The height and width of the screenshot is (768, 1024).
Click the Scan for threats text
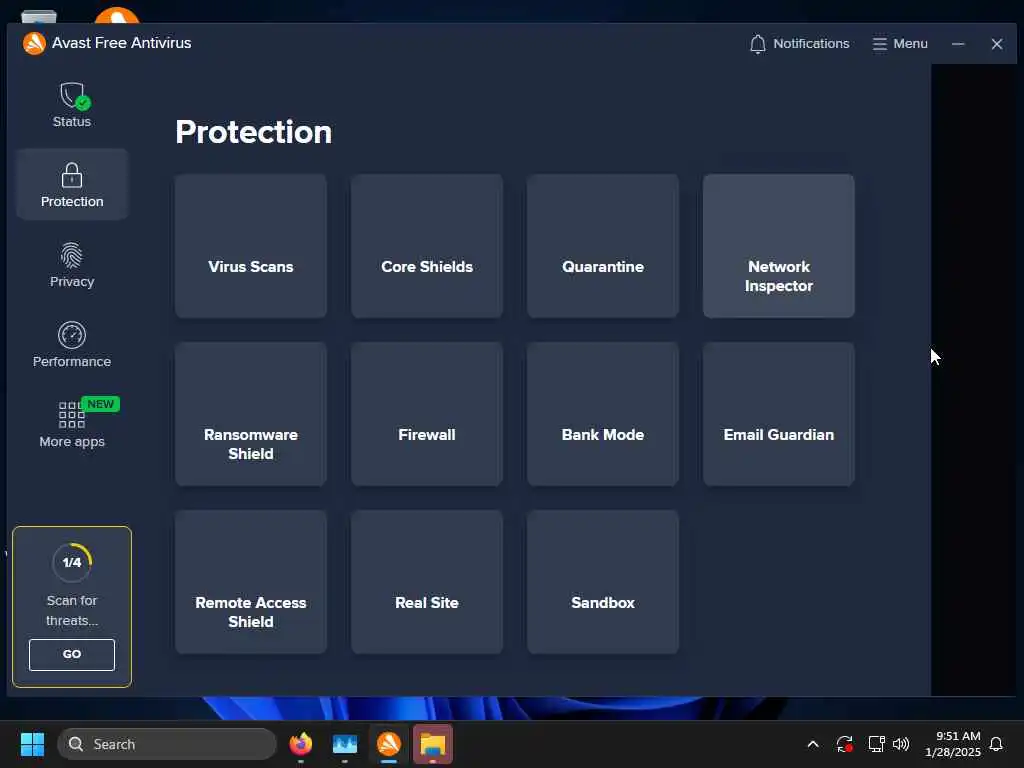(x=72, y=611)
